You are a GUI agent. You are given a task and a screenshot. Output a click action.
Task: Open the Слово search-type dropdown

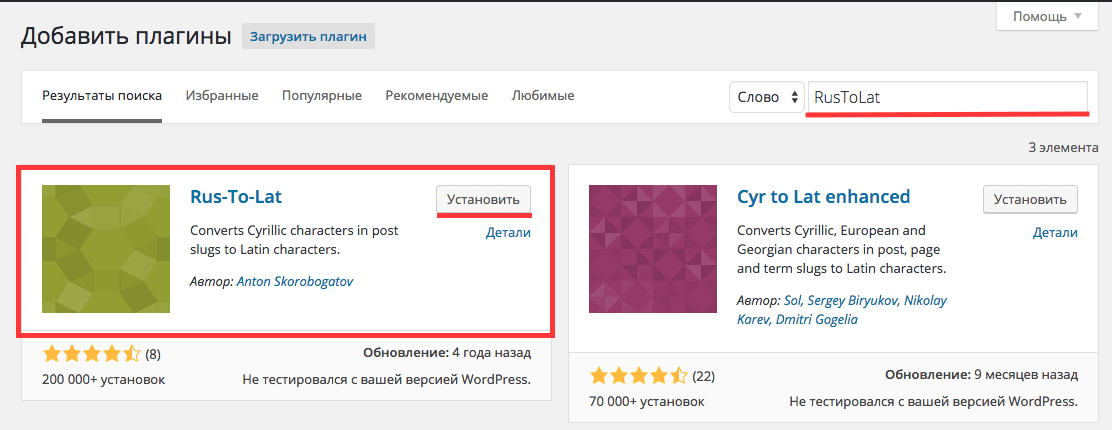coord(767,97)
